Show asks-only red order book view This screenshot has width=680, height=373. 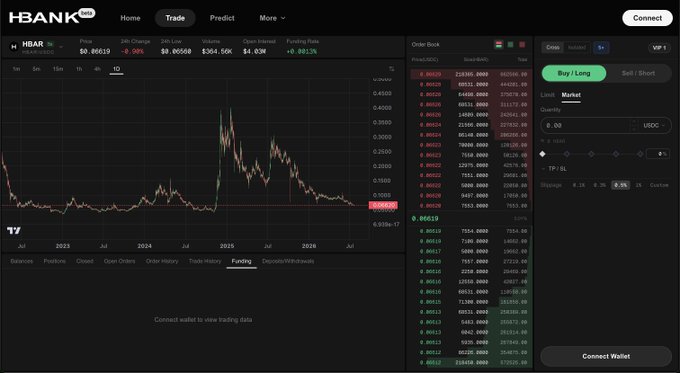point(522,44)
